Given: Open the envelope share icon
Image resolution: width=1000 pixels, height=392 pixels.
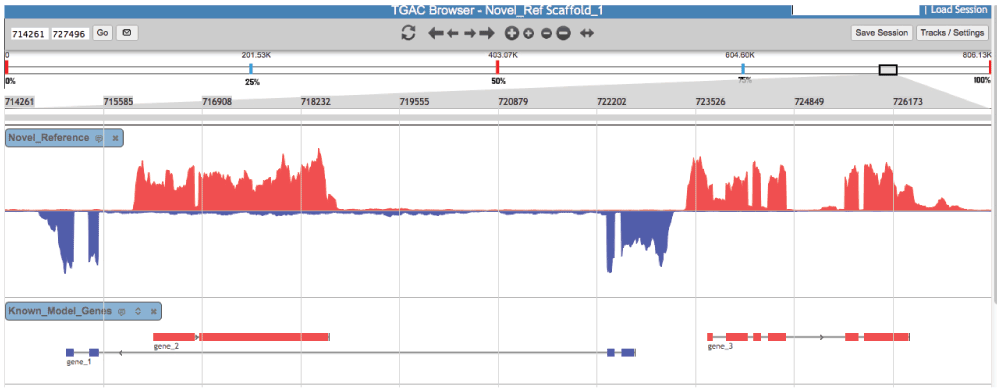Looking at the screenshot, I should point(126,33).
